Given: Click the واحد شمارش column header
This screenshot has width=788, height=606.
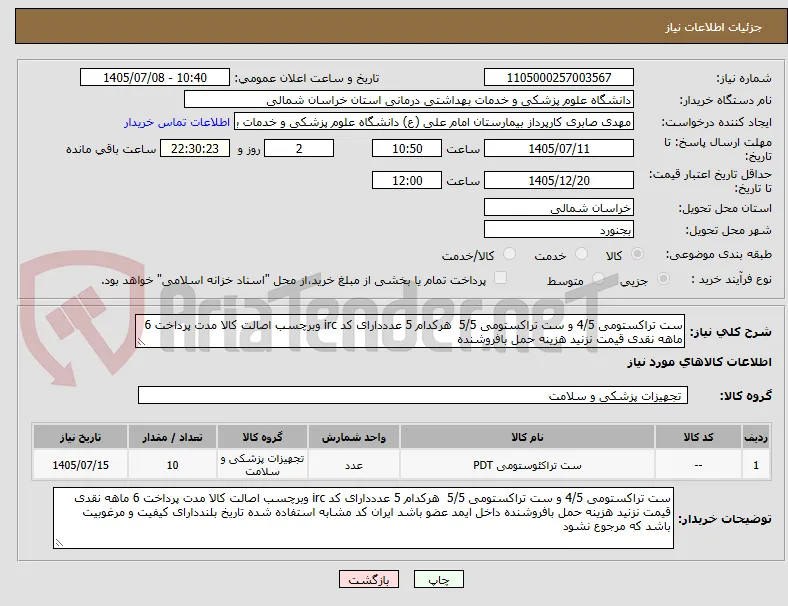Looking at the screenshot, I should coord(354,437).
